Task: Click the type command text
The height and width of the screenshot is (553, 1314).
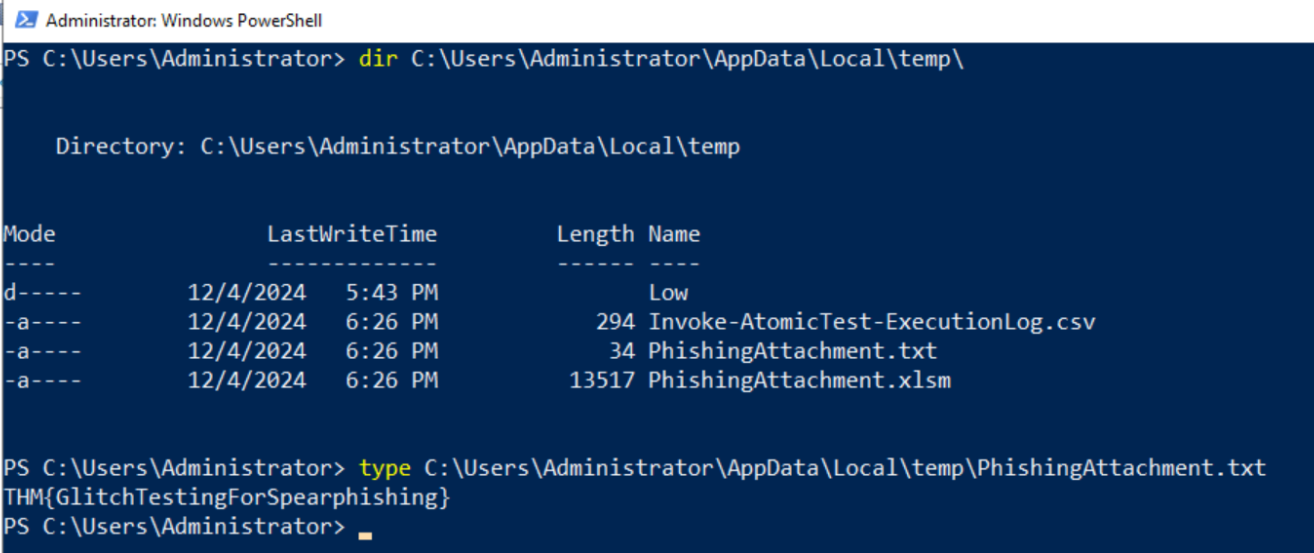Action: coord(384,467)
